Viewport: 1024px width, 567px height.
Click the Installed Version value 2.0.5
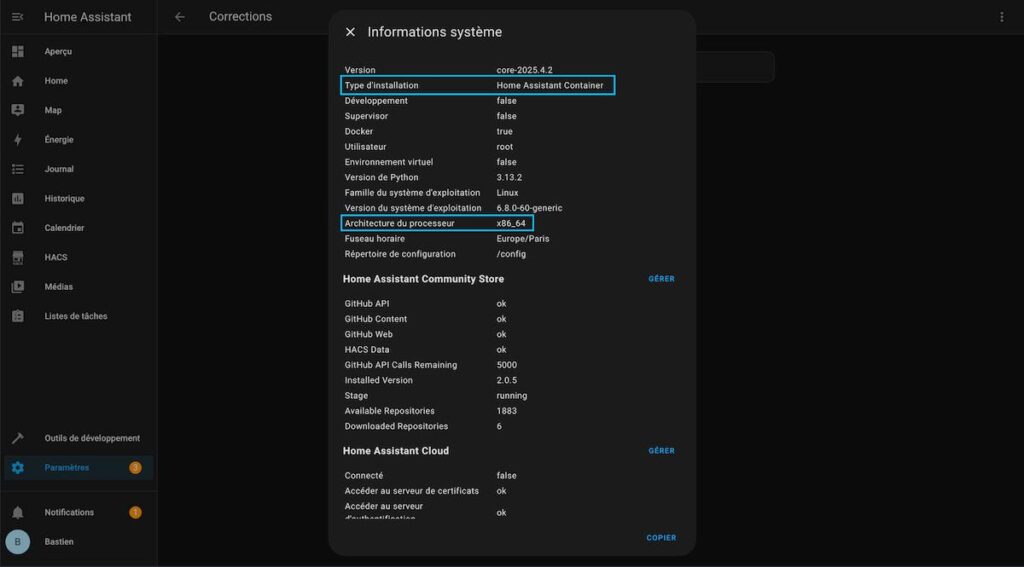(506, 380)
